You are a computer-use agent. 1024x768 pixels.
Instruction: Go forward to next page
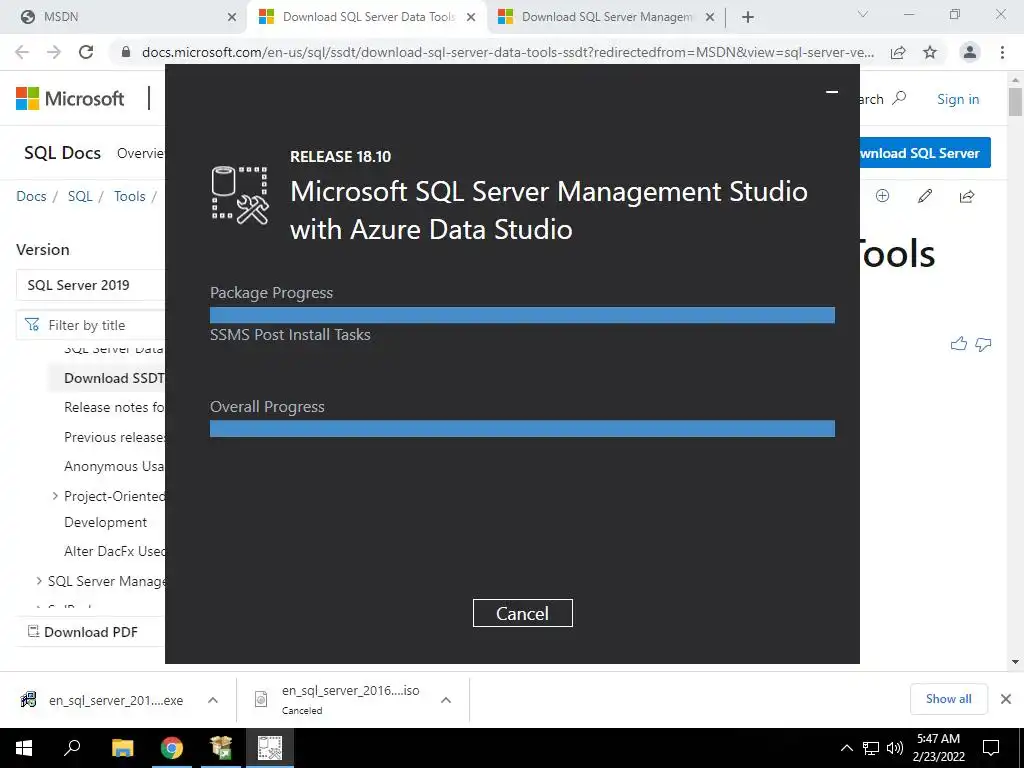tap(54, 52)
